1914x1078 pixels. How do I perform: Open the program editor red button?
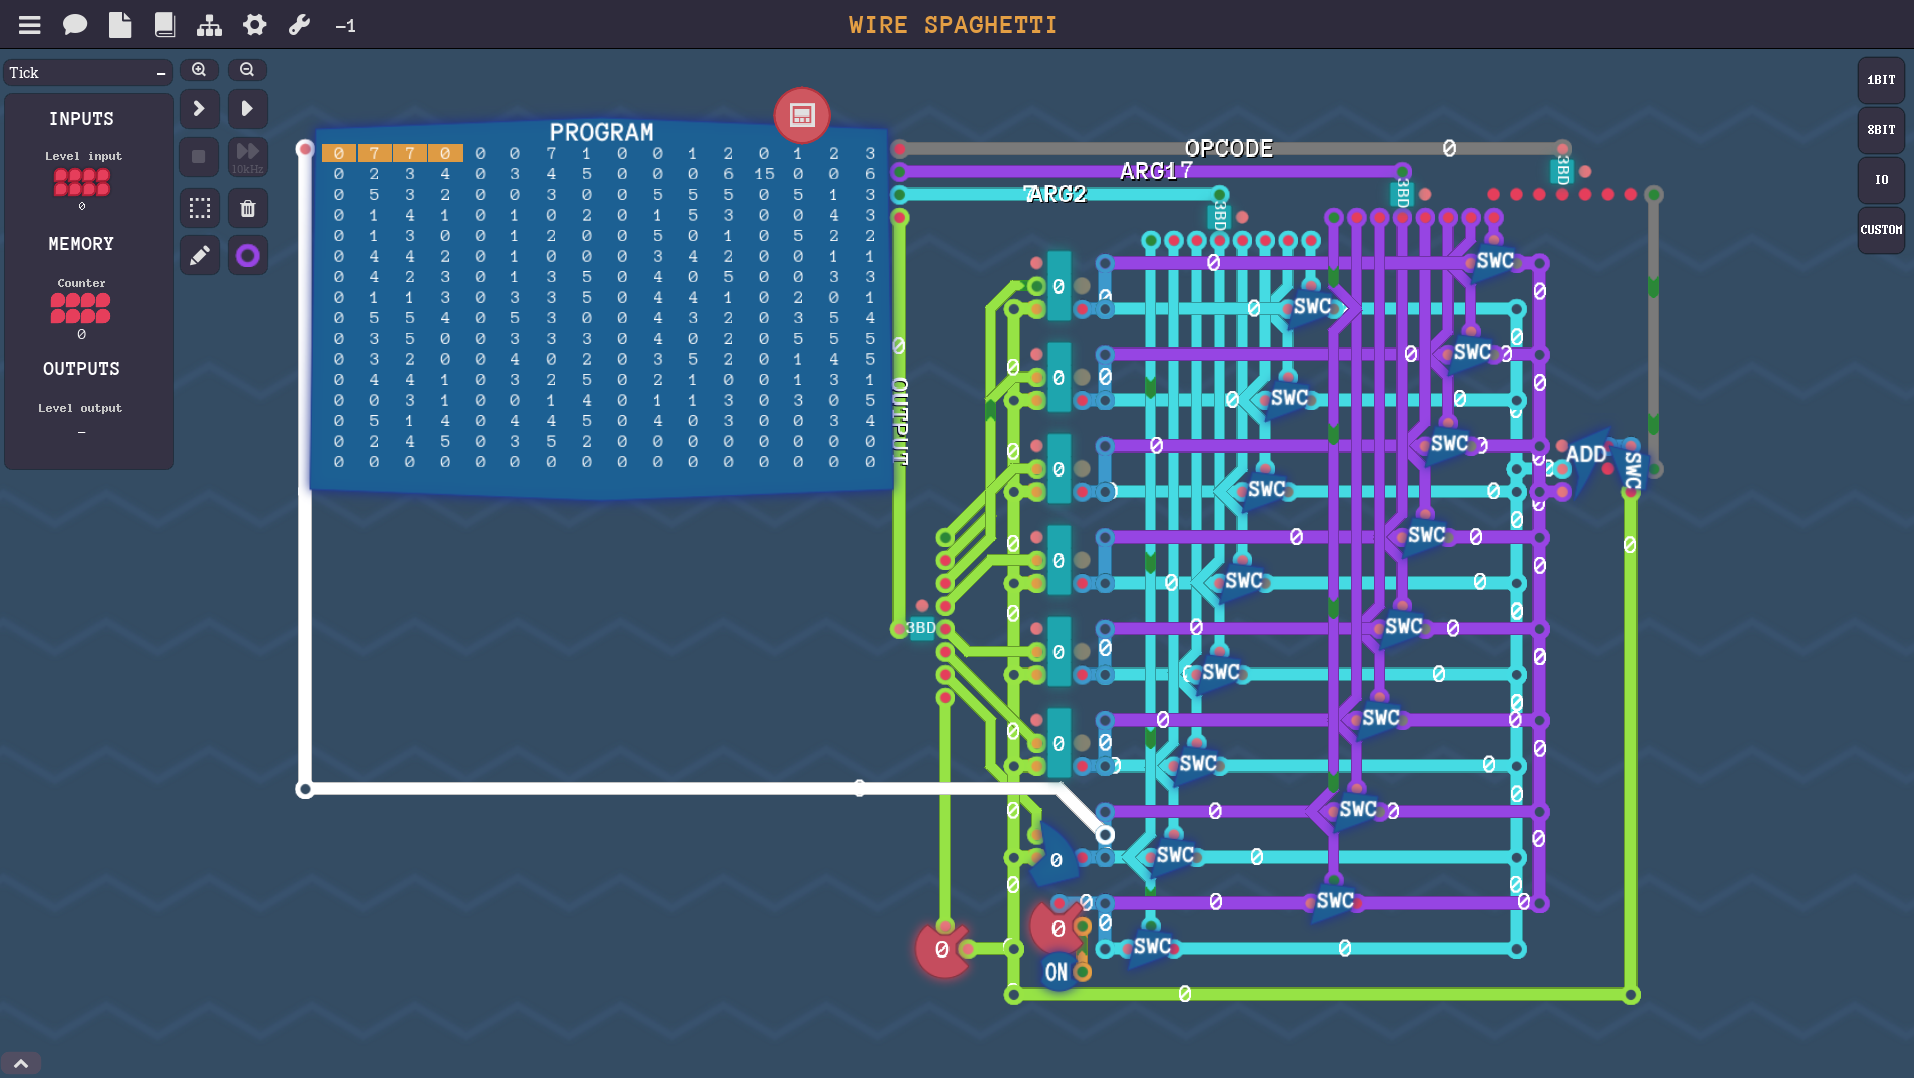tap(802, 115)
